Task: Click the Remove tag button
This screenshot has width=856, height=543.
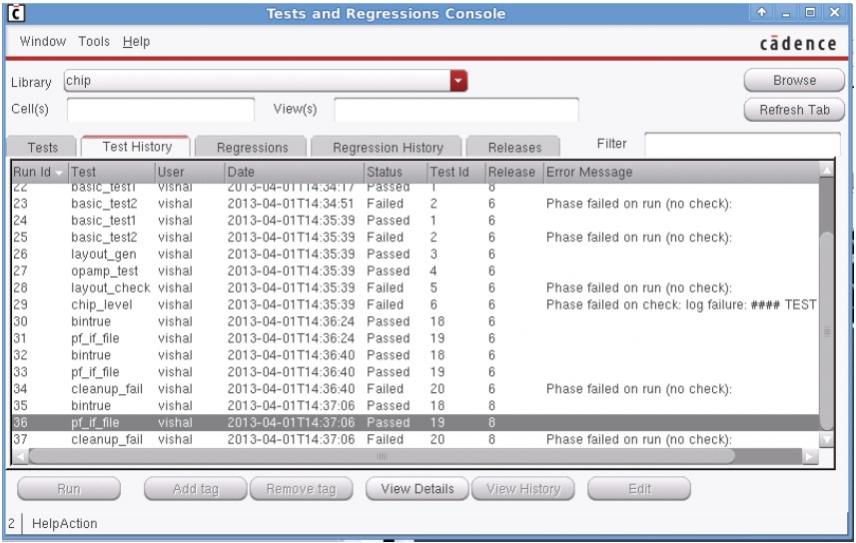Action: 301,488
